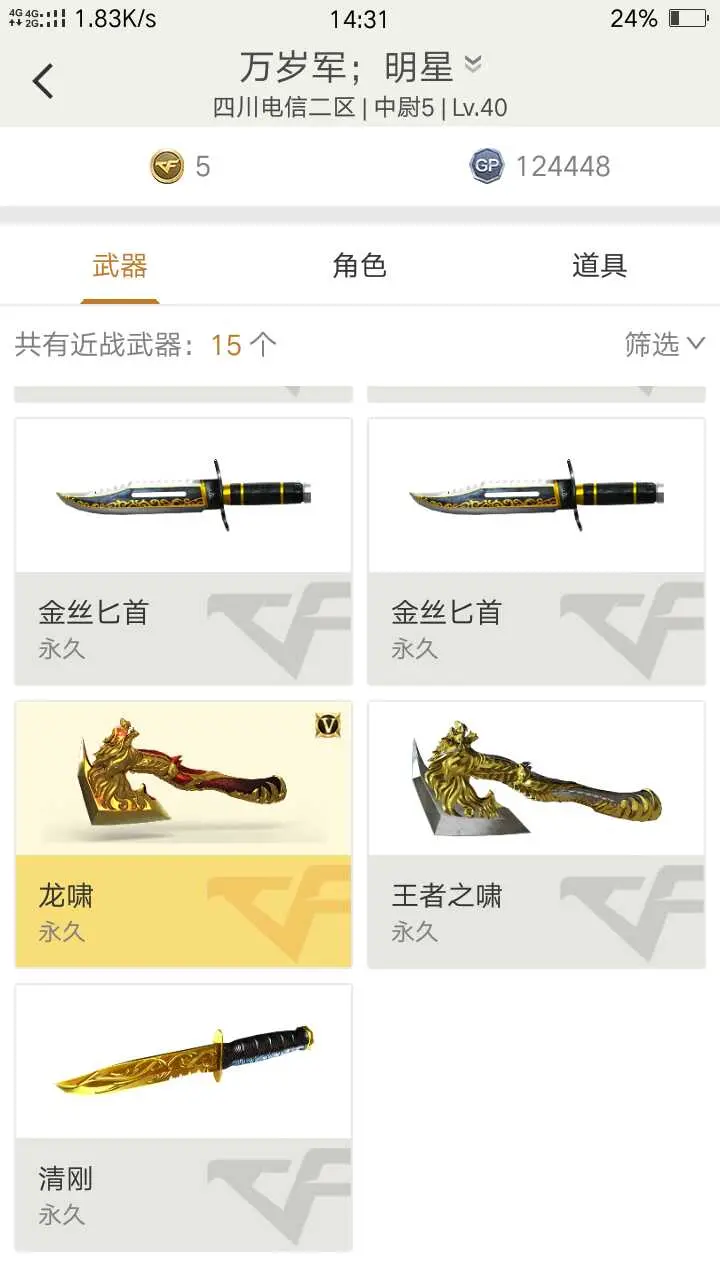Open the 筛选 filter dropdown
The width and height of the screenshot is (720, 1280).
point(665,344)
